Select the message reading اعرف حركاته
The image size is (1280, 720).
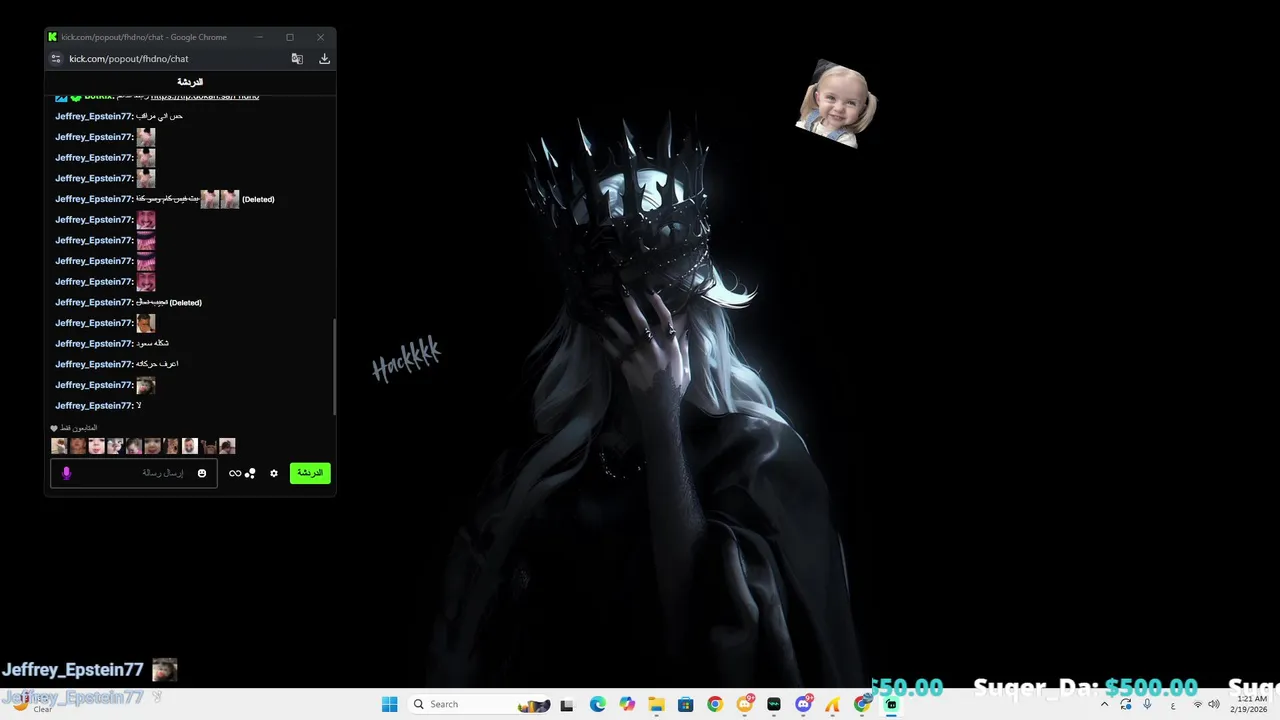point(157,364)
